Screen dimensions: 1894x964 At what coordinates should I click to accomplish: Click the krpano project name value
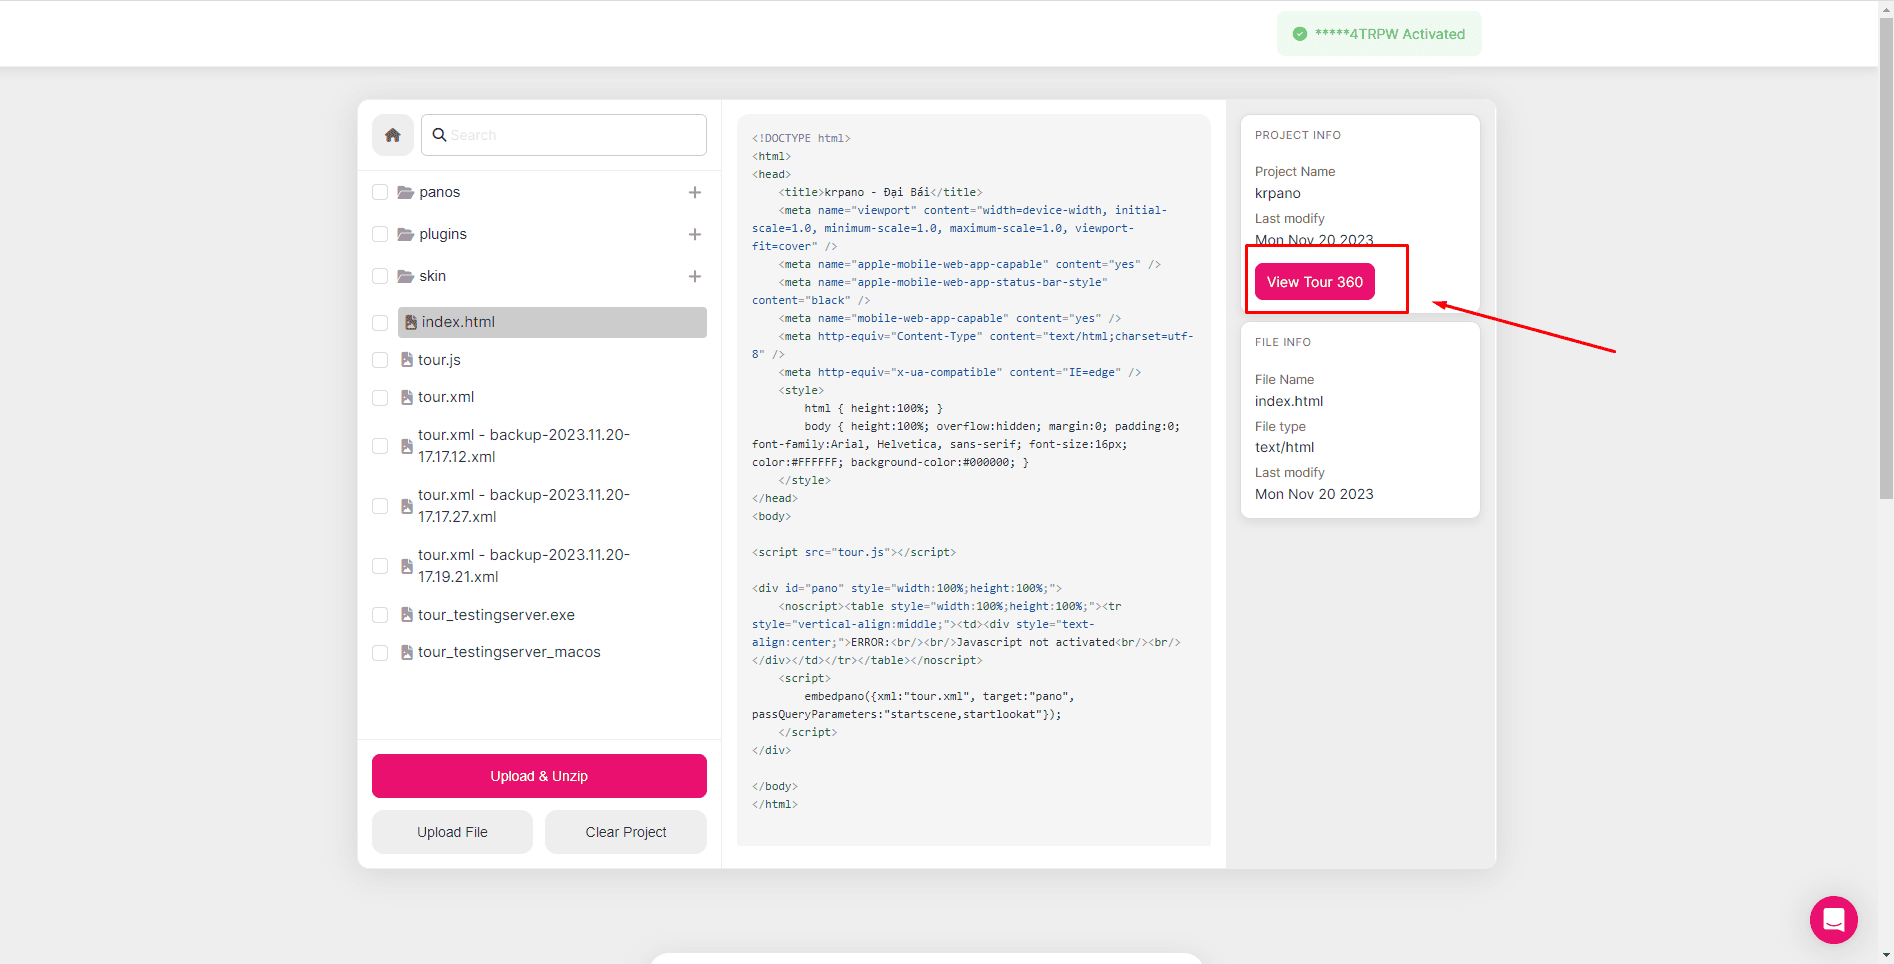point(1278,194)
